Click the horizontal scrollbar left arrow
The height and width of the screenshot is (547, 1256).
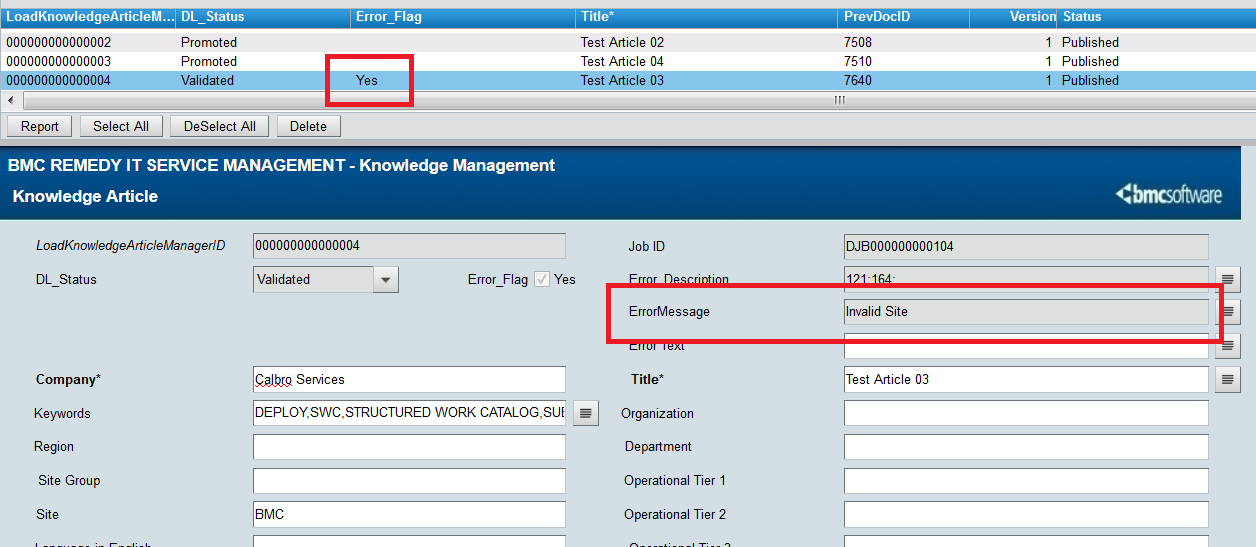[x=11, y=101]
